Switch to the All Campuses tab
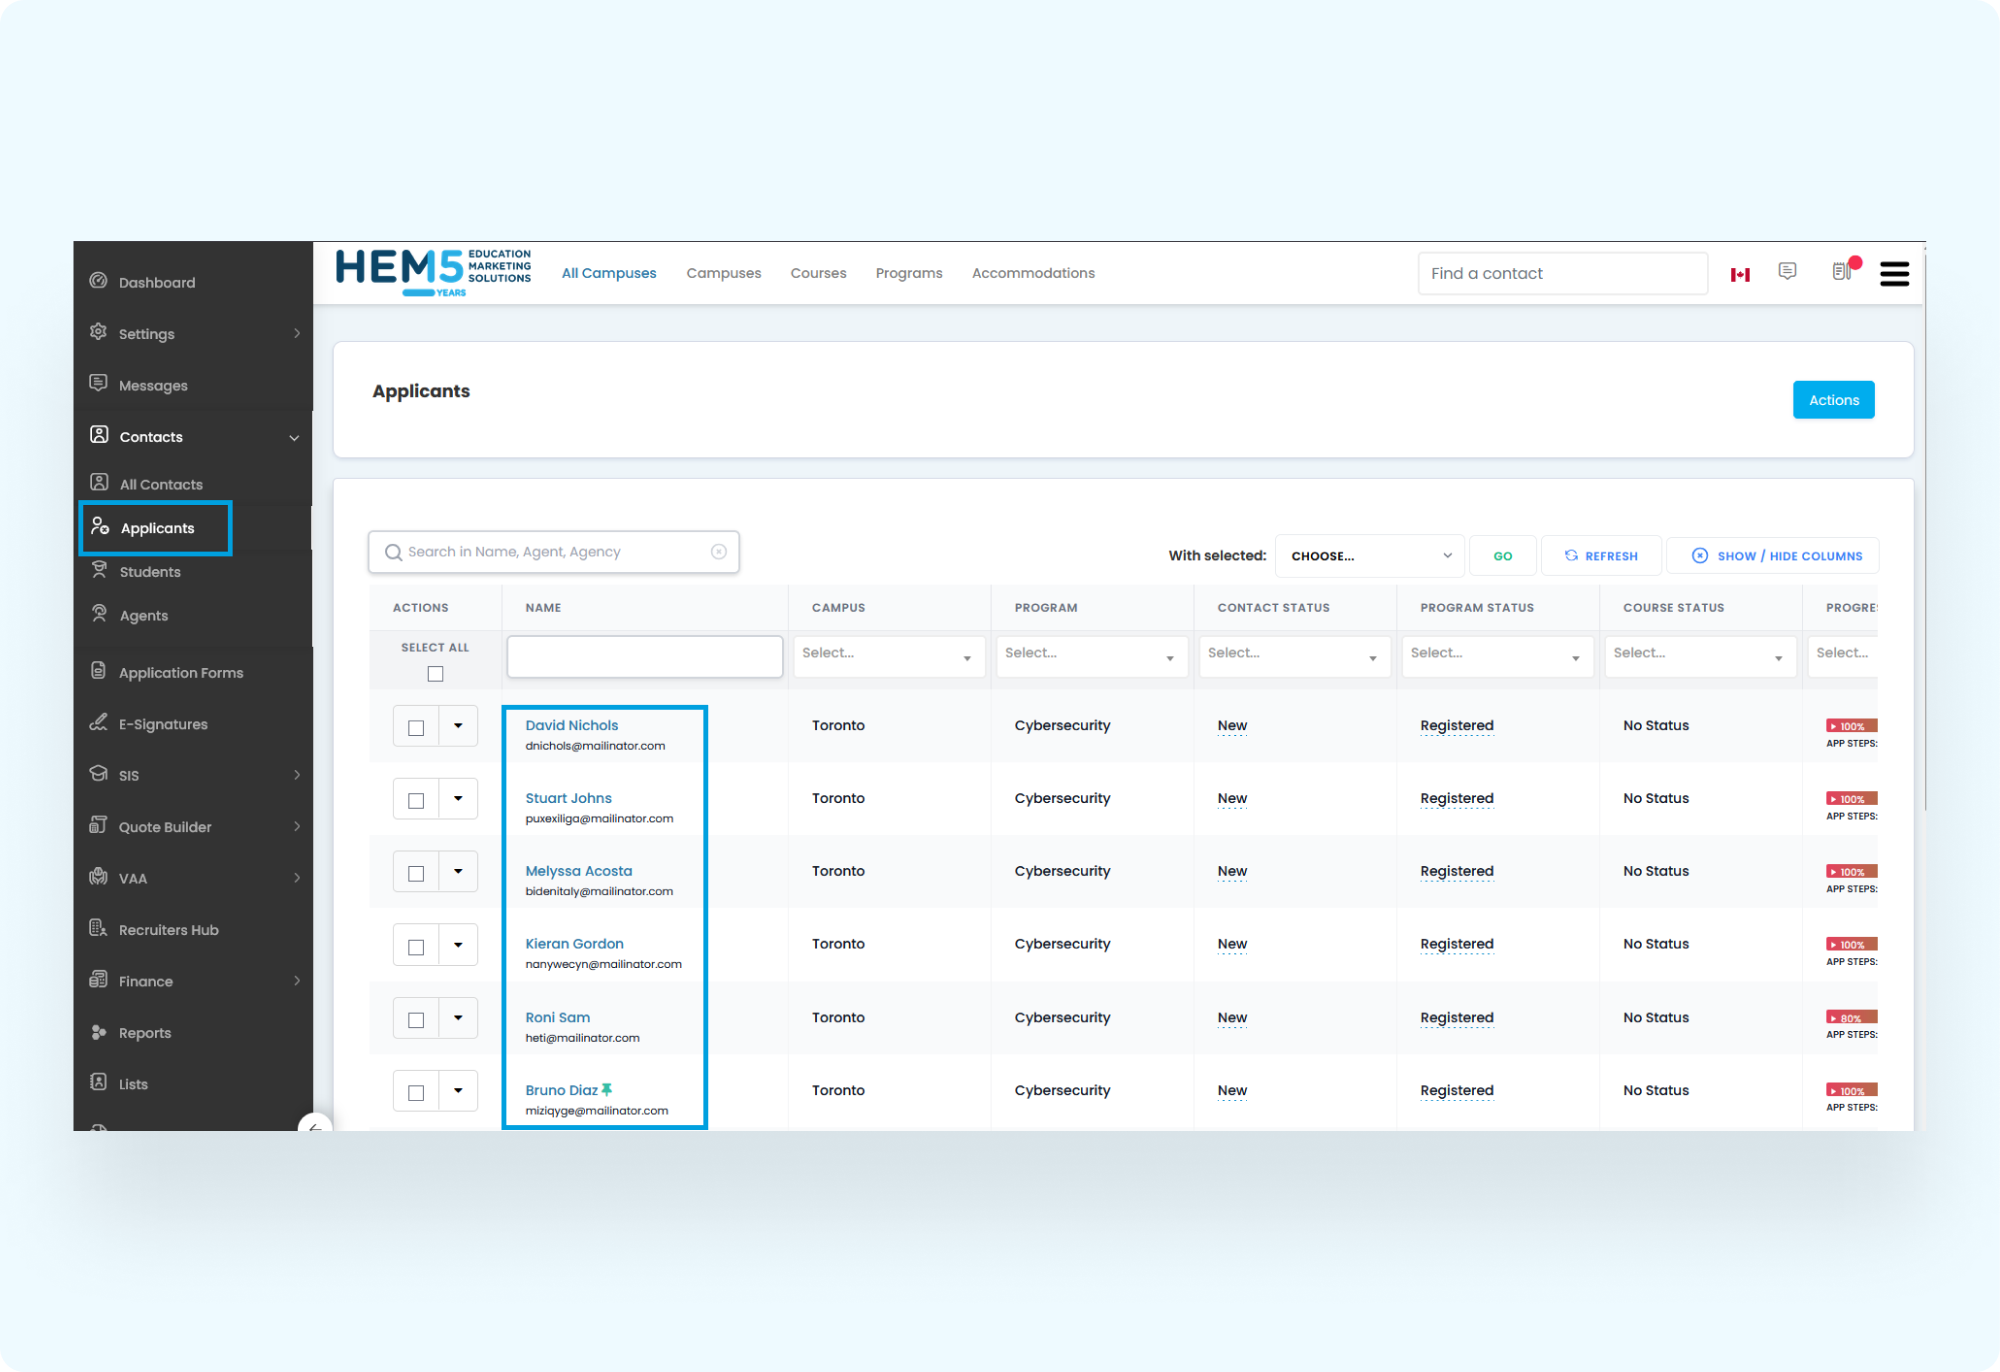Image resolution: width=2000 pixels, height=1372 pixels. [x=609, y=272]
